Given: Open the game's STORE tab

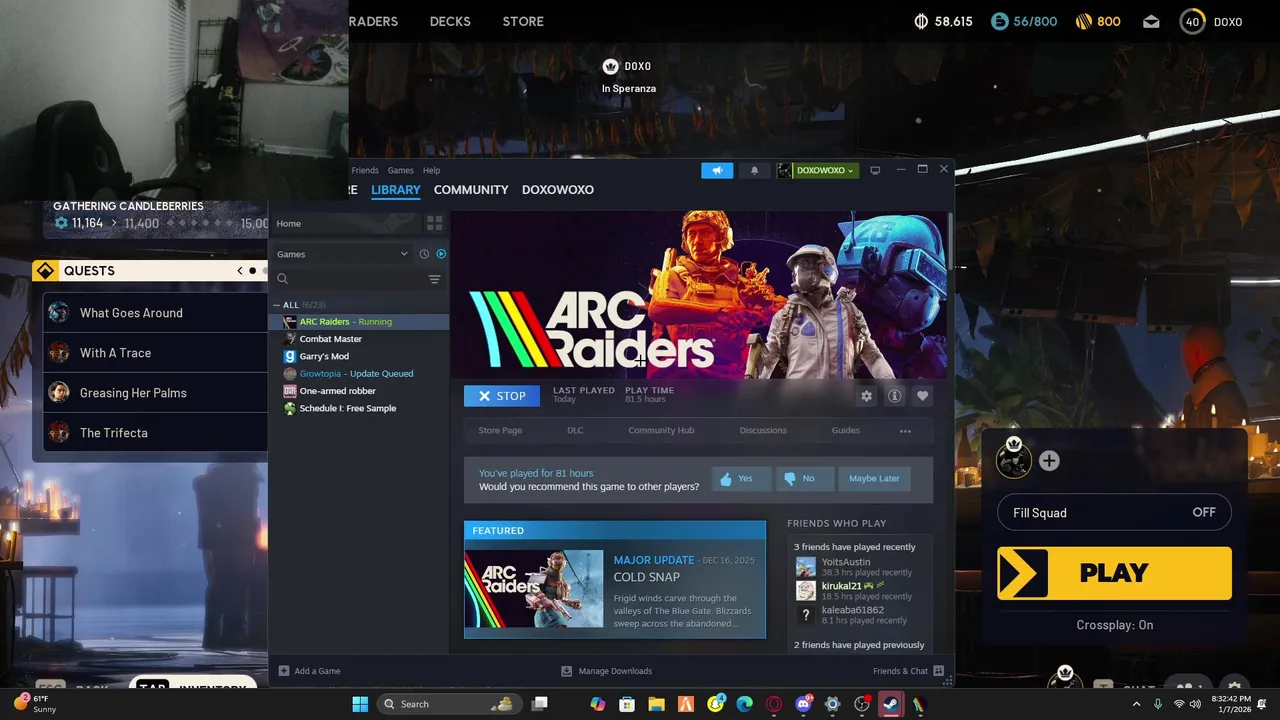Looking at the screenshot, I should (523, 21).
